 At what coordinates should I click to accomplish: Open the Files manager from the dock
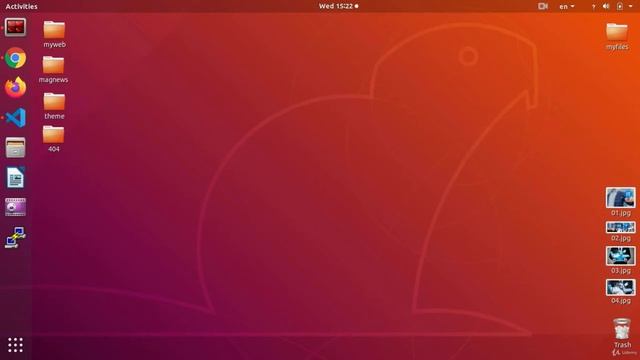coord(16,147)
